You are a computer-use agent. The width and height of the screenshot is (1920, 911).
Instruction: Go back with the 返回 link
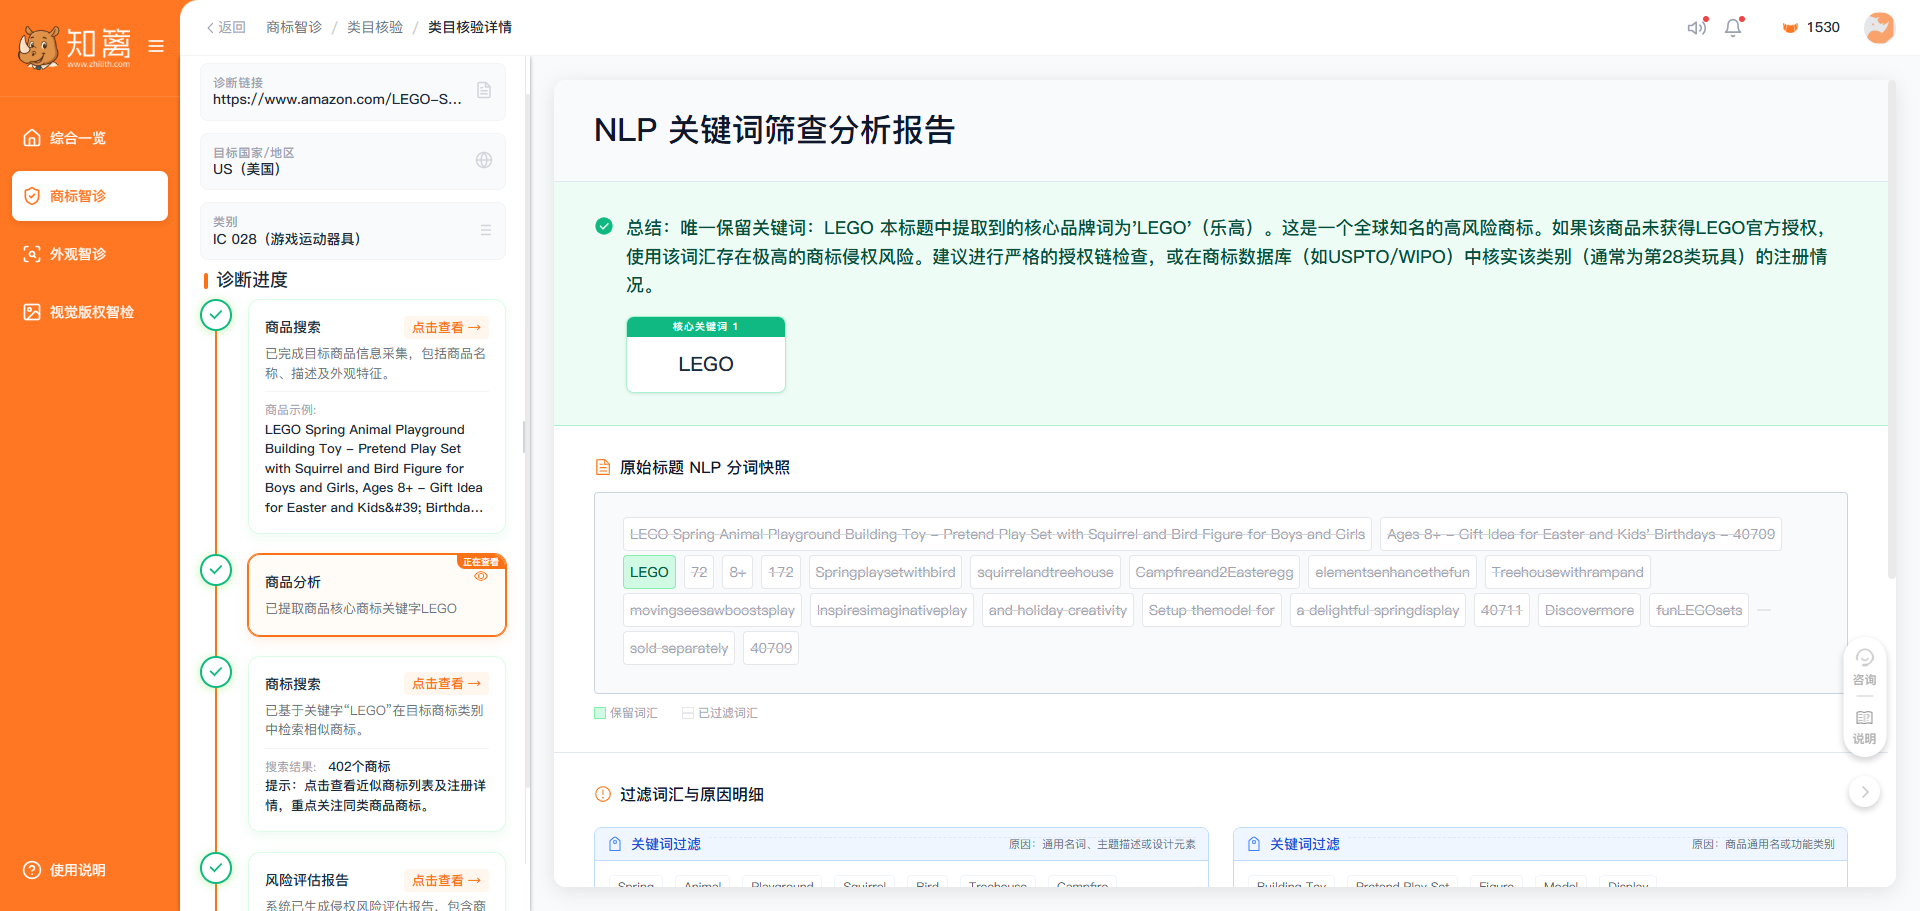[x=226, y=27]
